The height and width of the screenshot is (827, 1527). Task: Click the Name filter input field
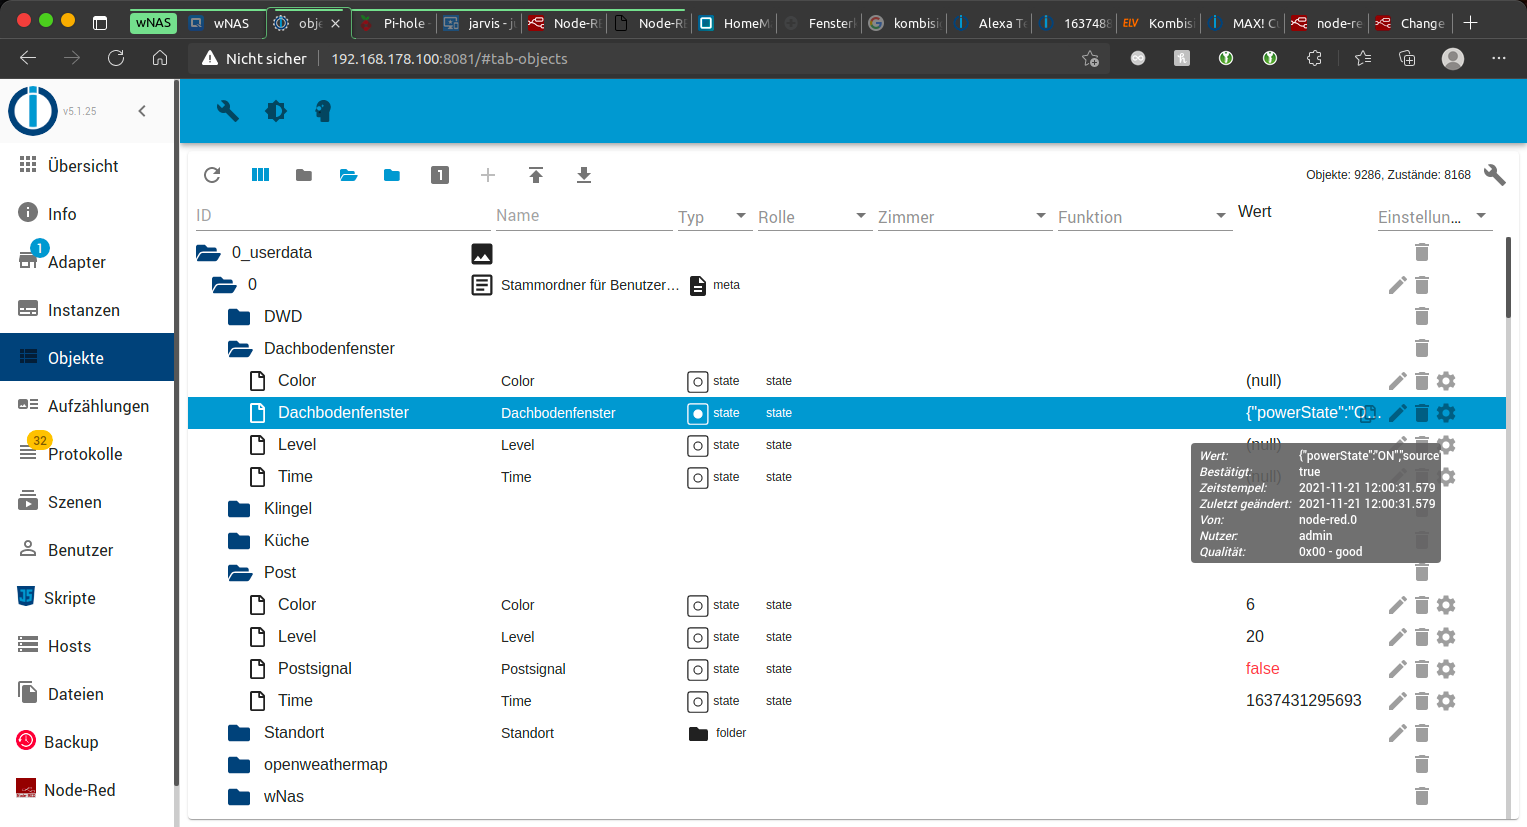point(584,216)
